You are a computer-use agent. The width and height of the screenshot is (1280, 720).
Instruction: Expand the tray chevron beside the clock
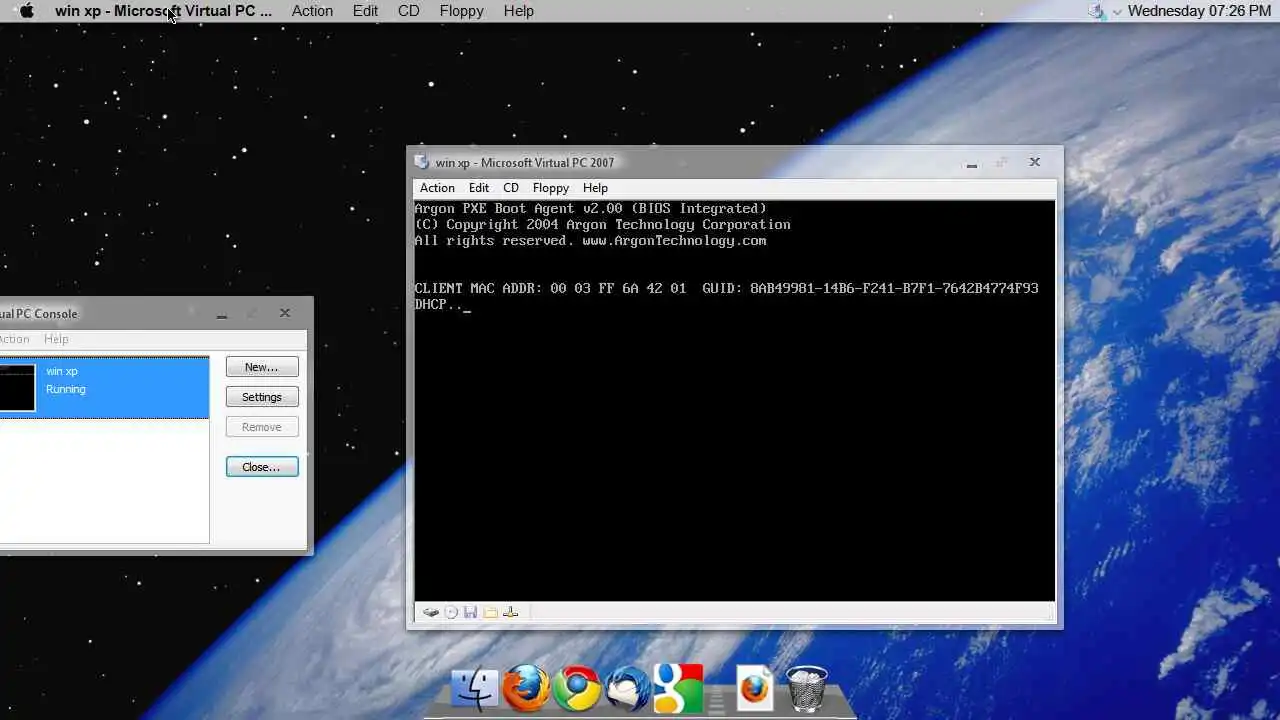tap(1117, 12)
